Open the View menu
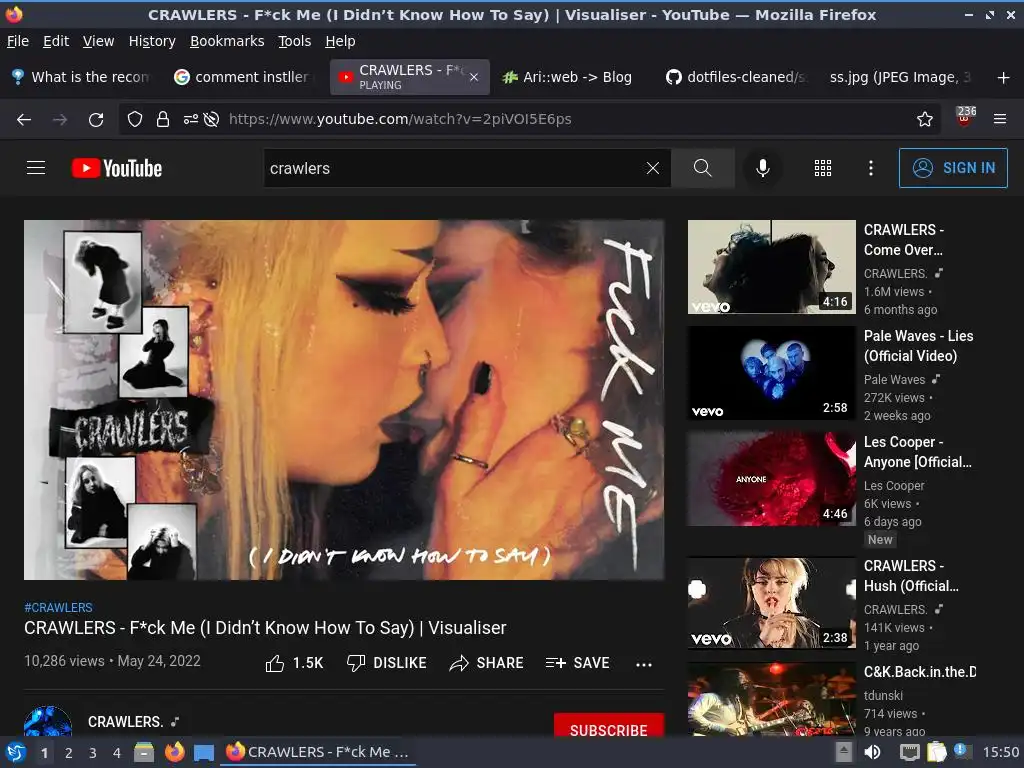This screenshot has height=768, width=1024. (99, 41)
